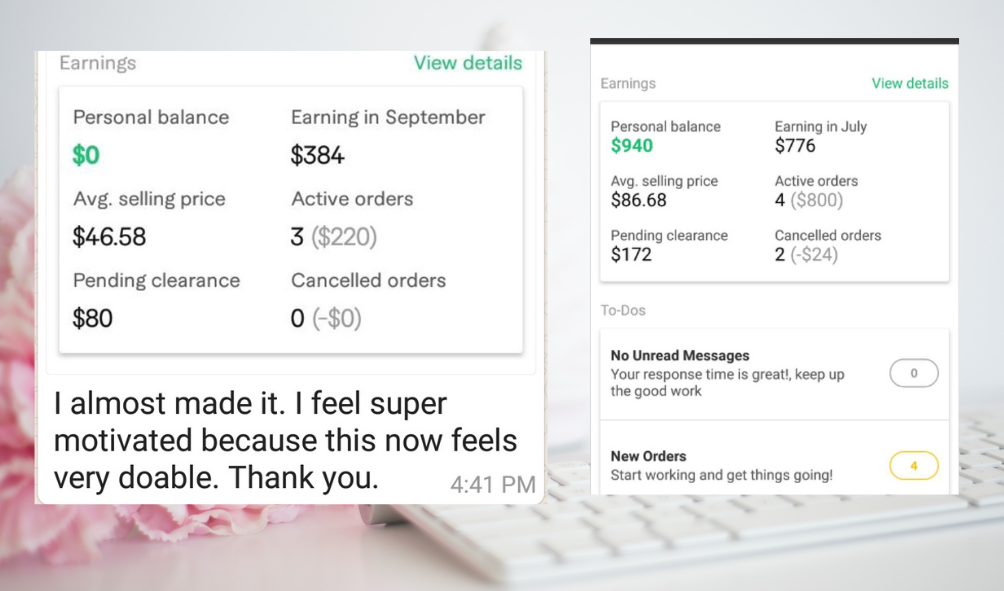Click the yellow 4 new orders badge
Viewport: 1004px width, 591px height.
point(913,465)
